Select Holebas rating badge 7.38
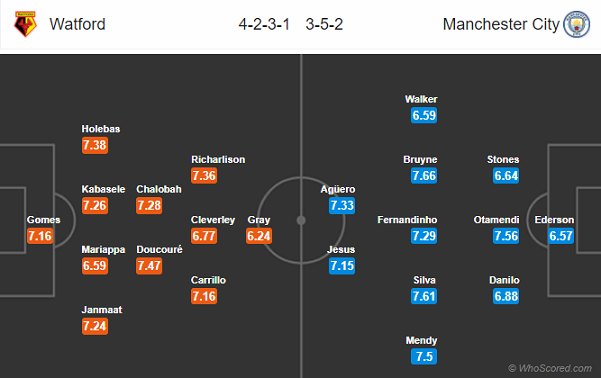601x378 pixels. click(95, 145)
